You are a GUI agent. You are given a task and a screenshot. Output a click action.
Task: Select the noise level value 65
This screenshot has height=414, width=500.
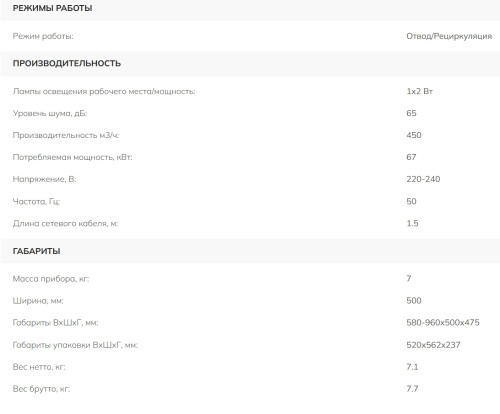point(411,113)
